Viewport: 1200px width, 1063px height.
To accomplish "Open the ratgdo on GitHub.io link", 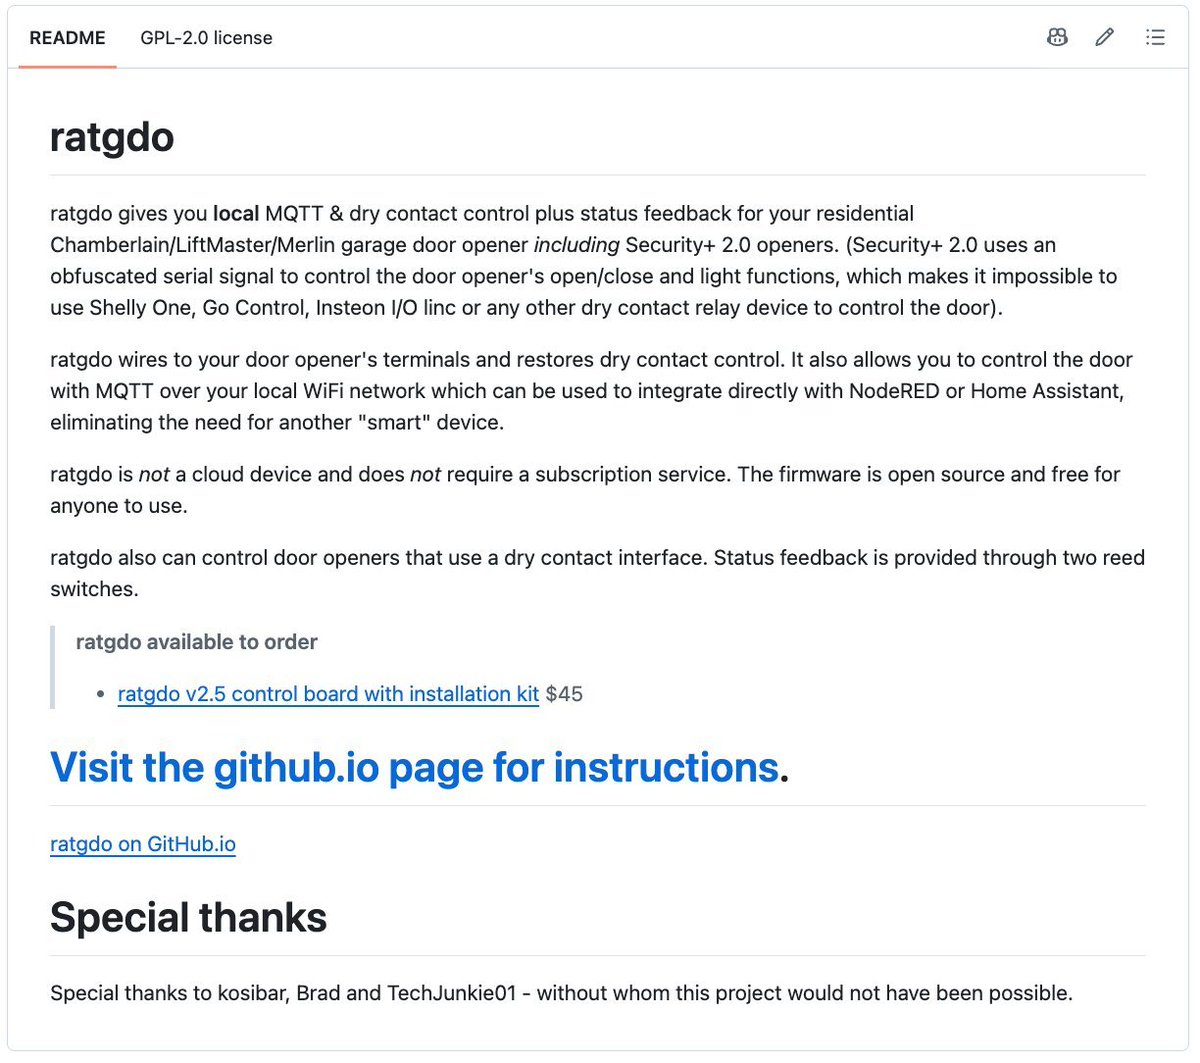I will [143, 844].
